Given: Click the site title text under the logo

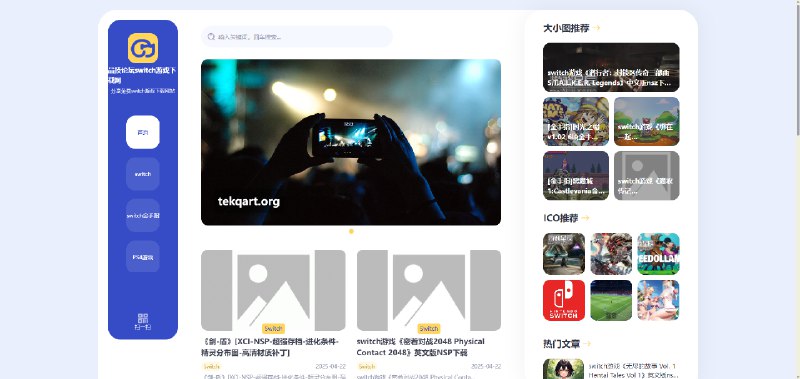Looking at the screenshot, I should [143, 75].
